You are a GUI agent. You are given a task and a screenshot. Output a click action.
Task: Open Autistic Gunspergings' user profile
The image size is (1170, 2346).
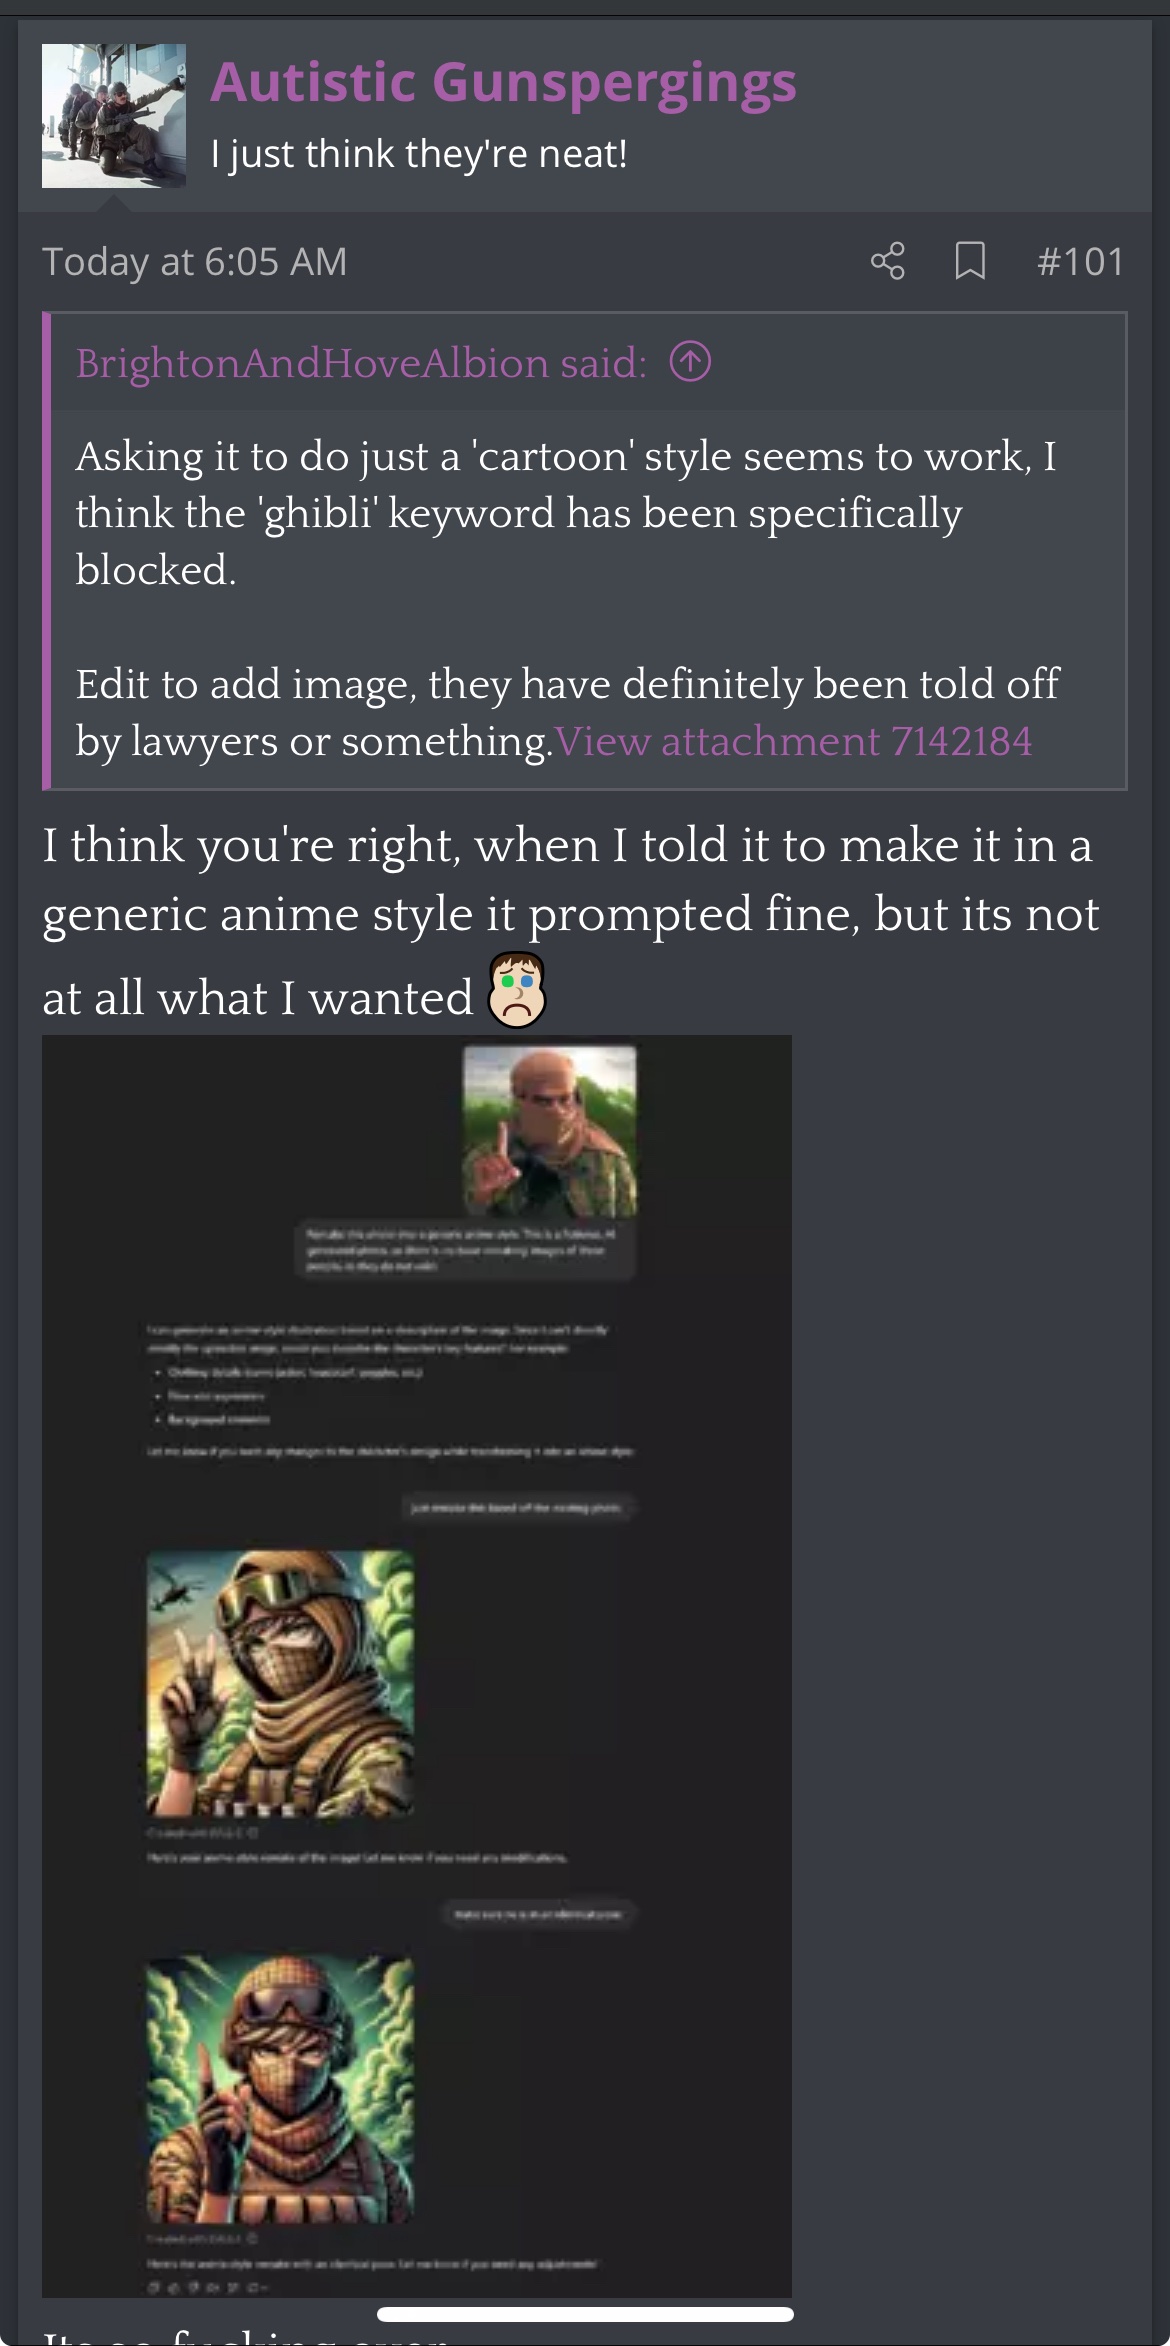(x=503, y=82)
